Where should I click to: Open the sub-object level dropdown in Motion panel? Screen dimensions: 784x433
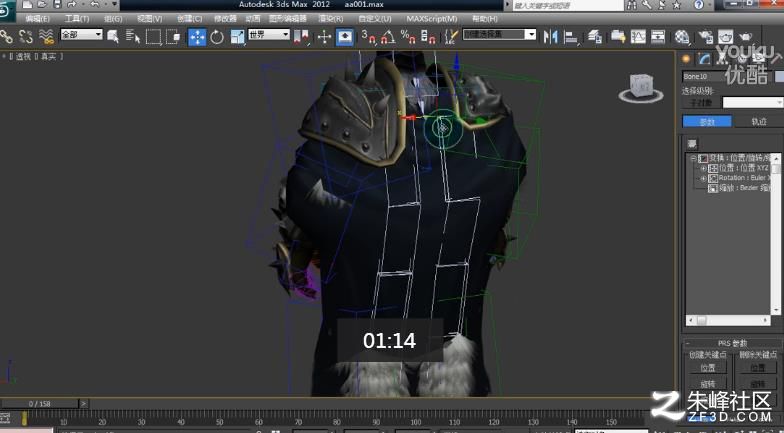753,102
